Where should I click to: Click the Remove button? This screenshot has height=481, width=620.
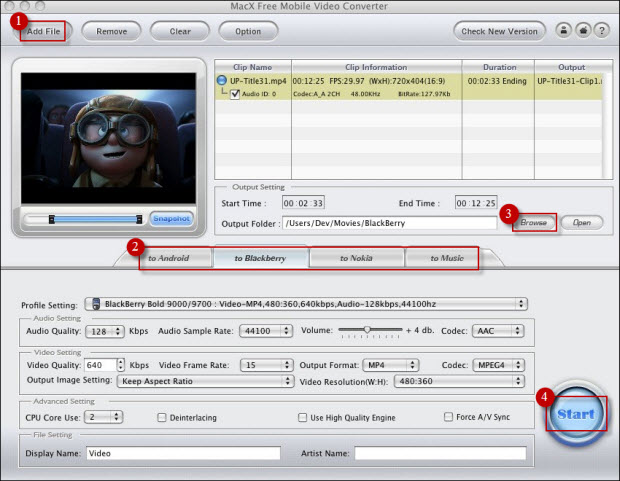coord(112,31)
